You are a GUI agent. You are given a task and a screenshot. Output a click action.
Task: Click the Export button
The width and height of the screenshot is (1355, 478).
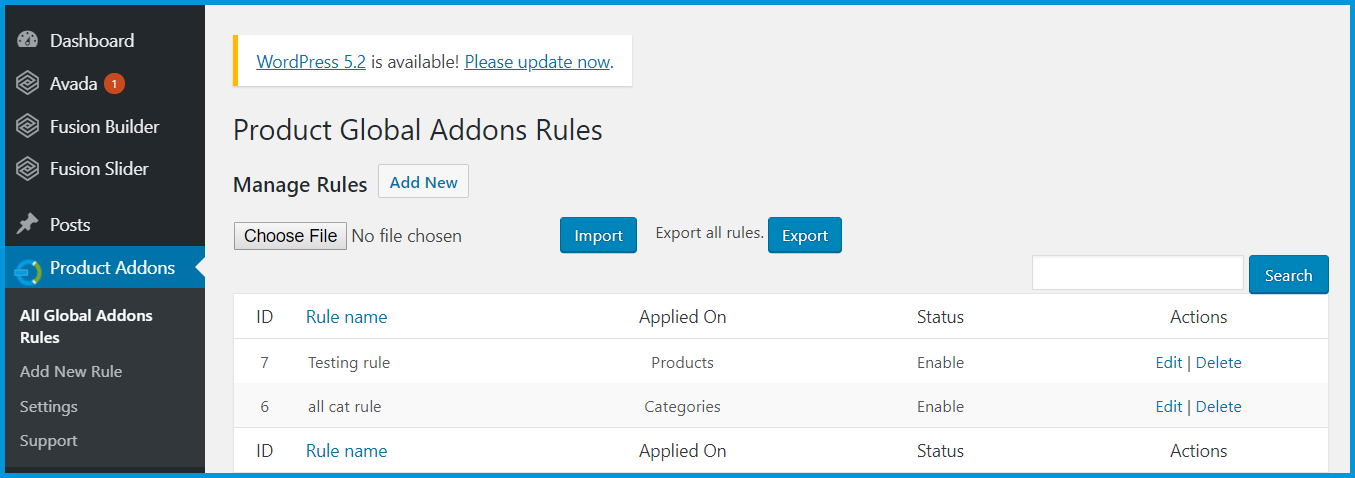(804, 236)
